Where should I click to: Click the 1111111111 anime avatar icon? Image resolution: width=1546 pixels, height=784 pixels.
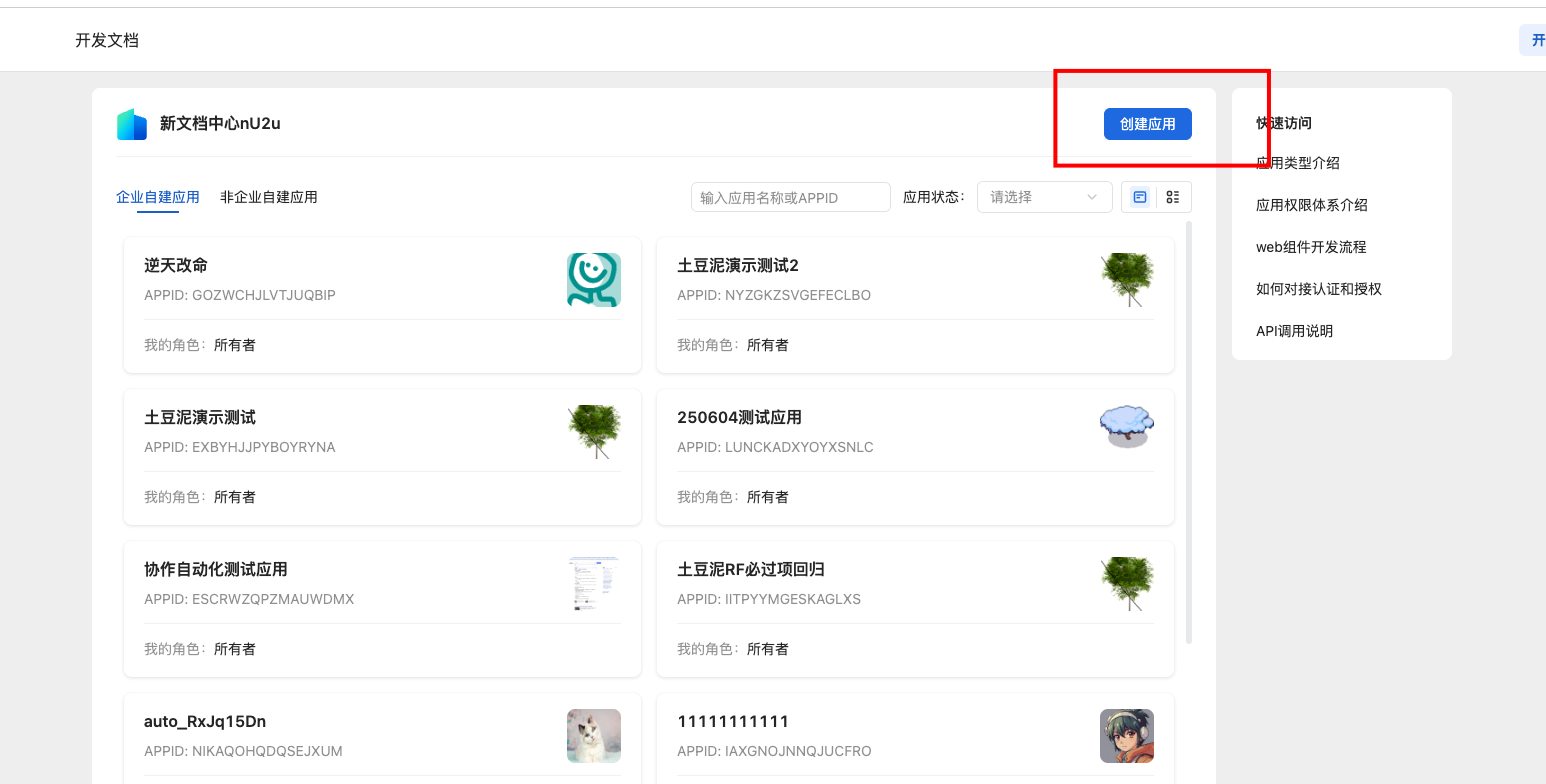coord(1127,736)
